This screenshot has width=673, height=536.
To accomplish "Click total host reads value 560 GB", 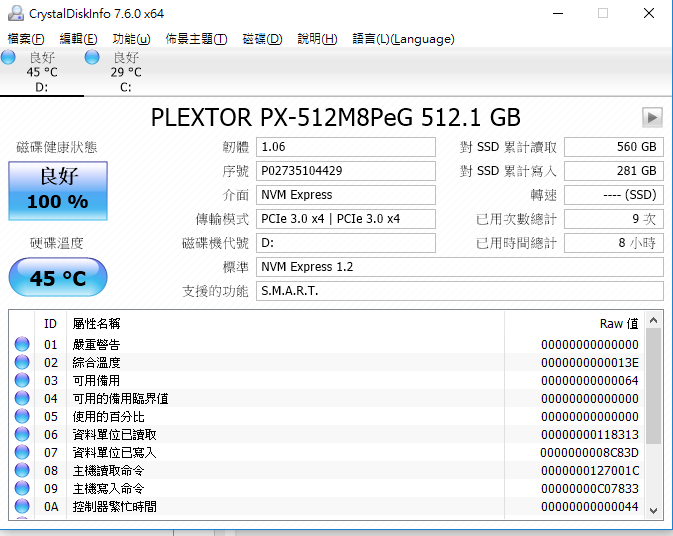I will 614,147.
